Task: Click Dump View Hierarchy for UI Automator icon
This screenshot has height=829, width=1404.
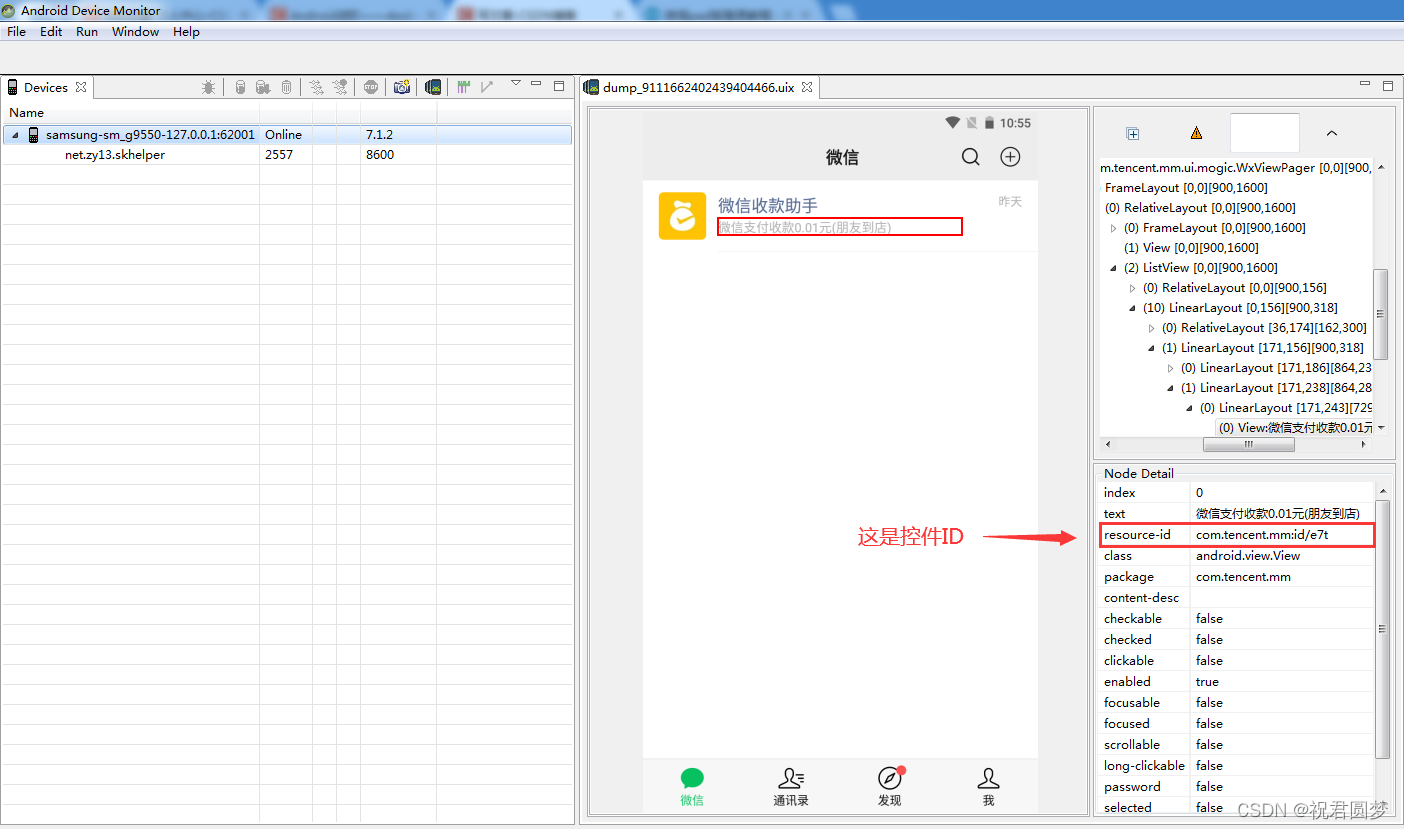Action: click(433, 87)
